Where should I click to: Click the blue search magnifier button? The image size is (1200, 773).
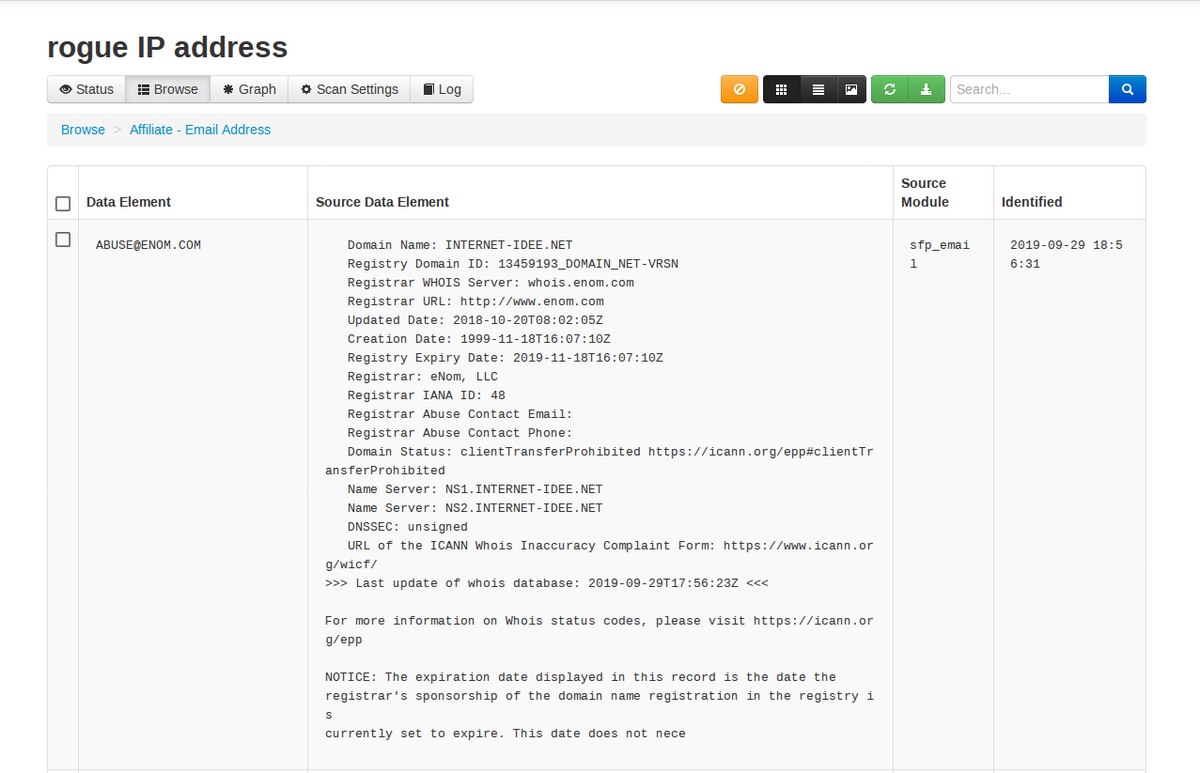point(1127,89)
